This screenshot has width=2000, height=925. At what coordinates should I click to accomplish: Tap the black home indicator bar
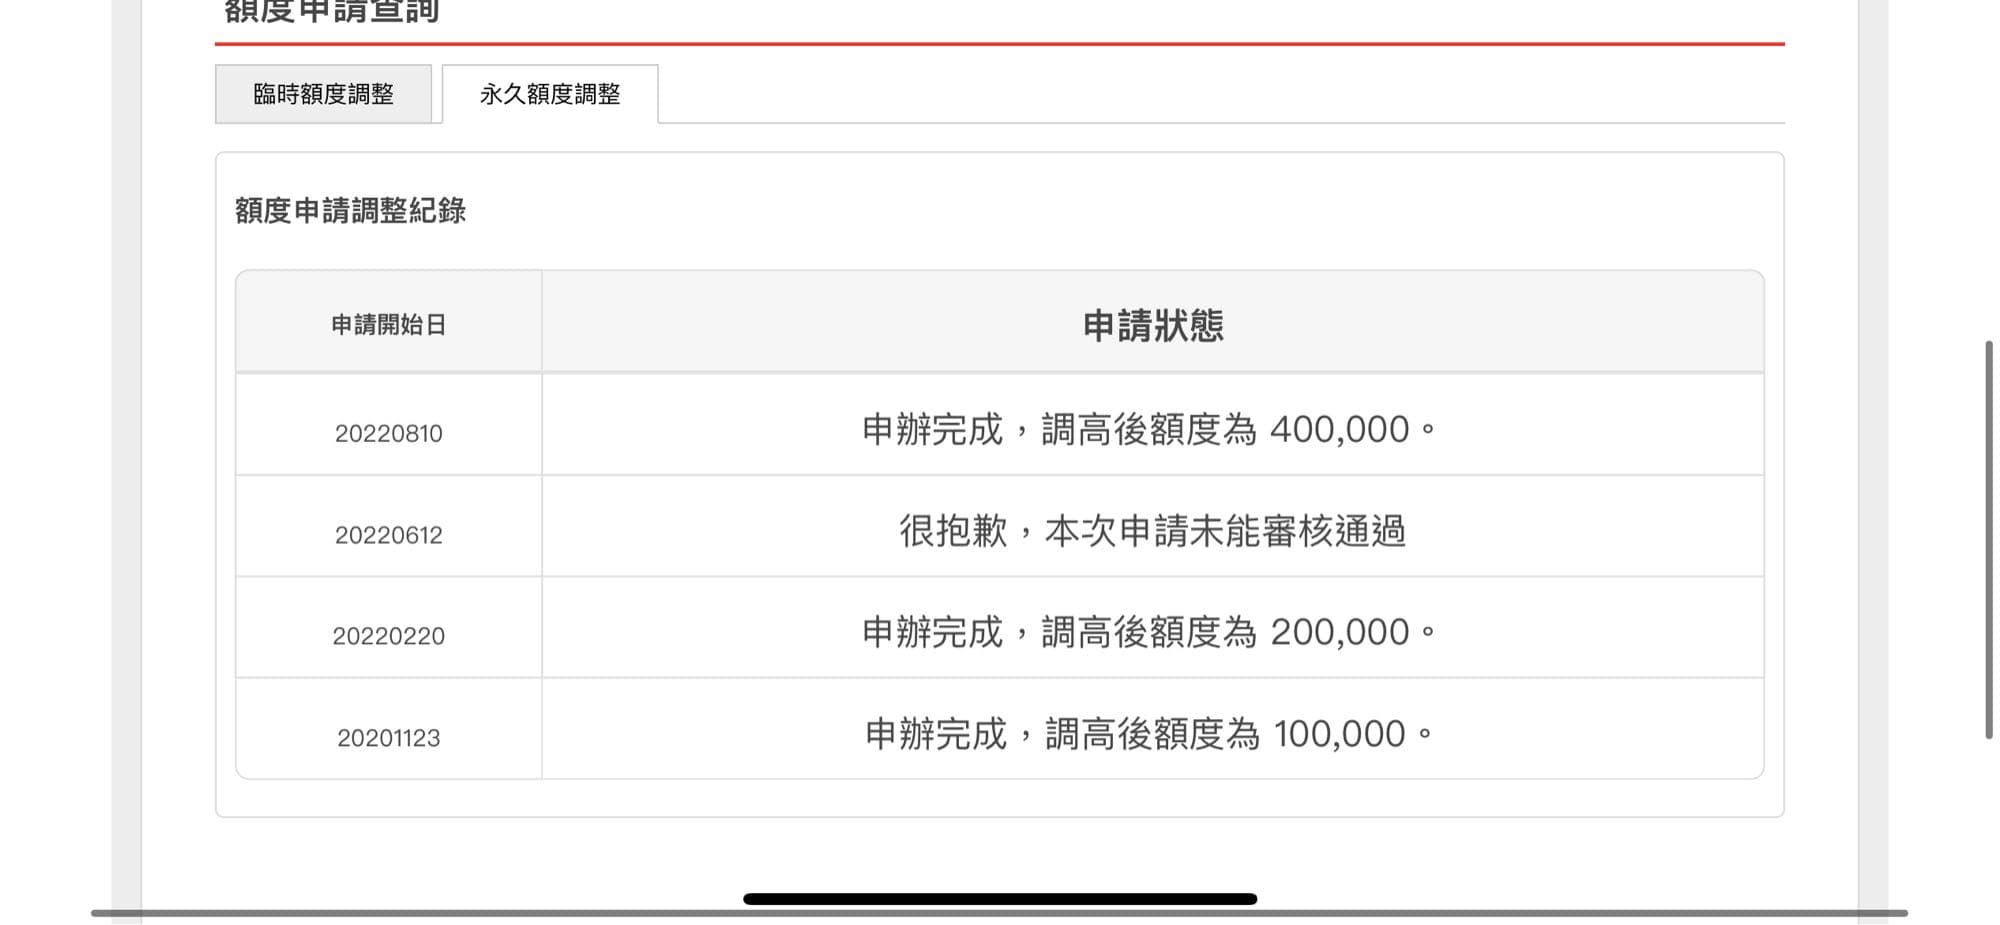(1000, 899)
